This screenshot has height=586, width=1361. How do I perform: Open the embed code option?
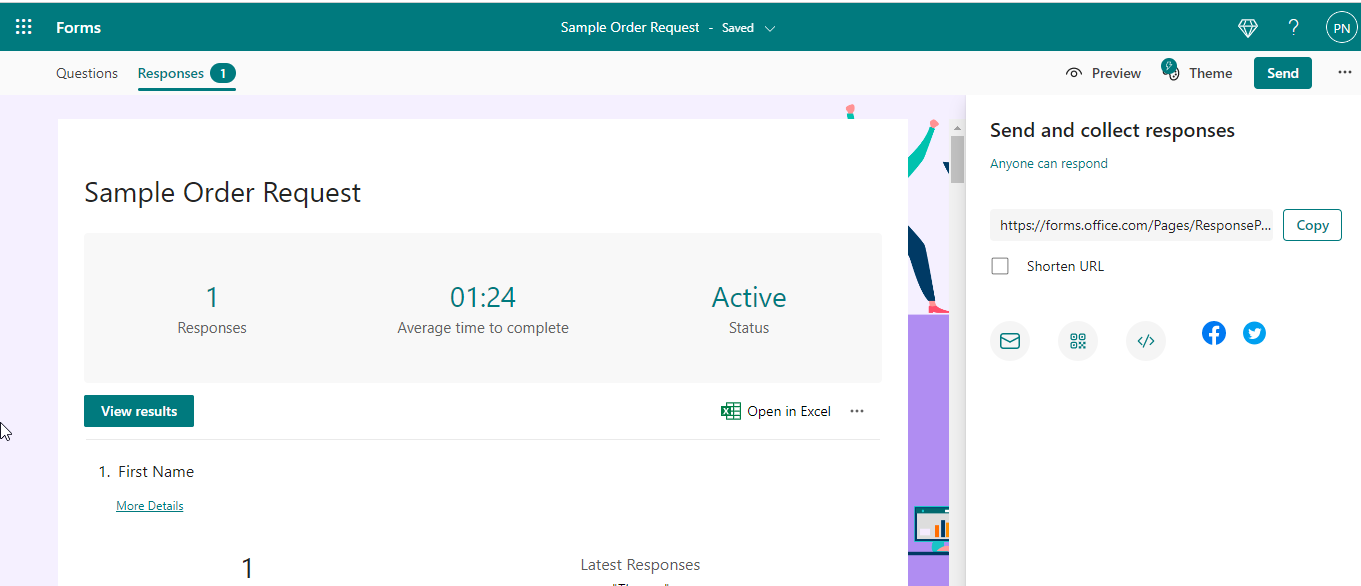(x=1146, y=340)
